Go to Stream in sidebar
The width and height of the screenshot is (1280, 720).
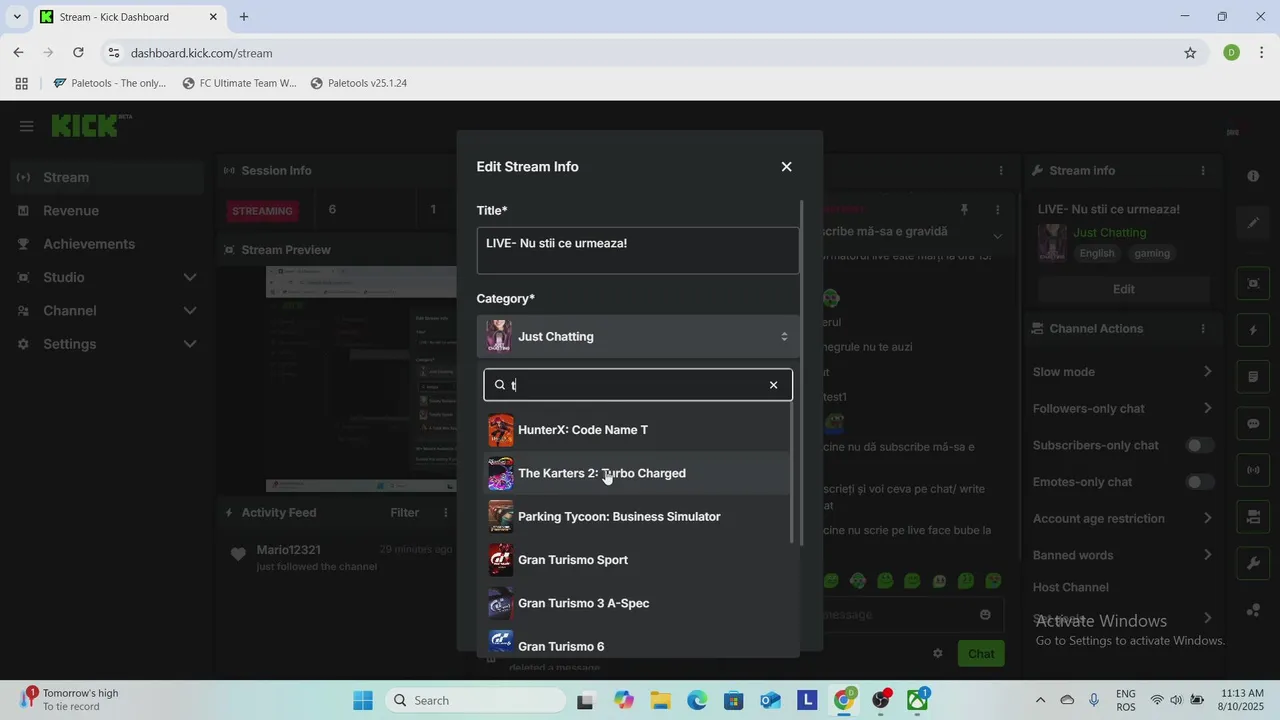pyautogui.click(x=107, y=177)
